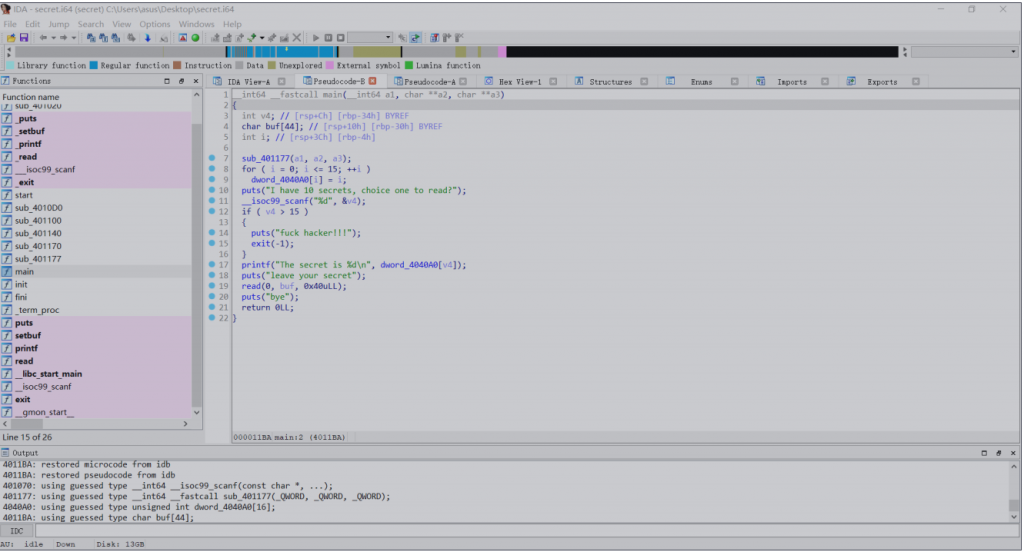The height and width of the screenshot is (552, 1024).
Task: Close the Hex View-1 tab
Action: pos(553,82)
